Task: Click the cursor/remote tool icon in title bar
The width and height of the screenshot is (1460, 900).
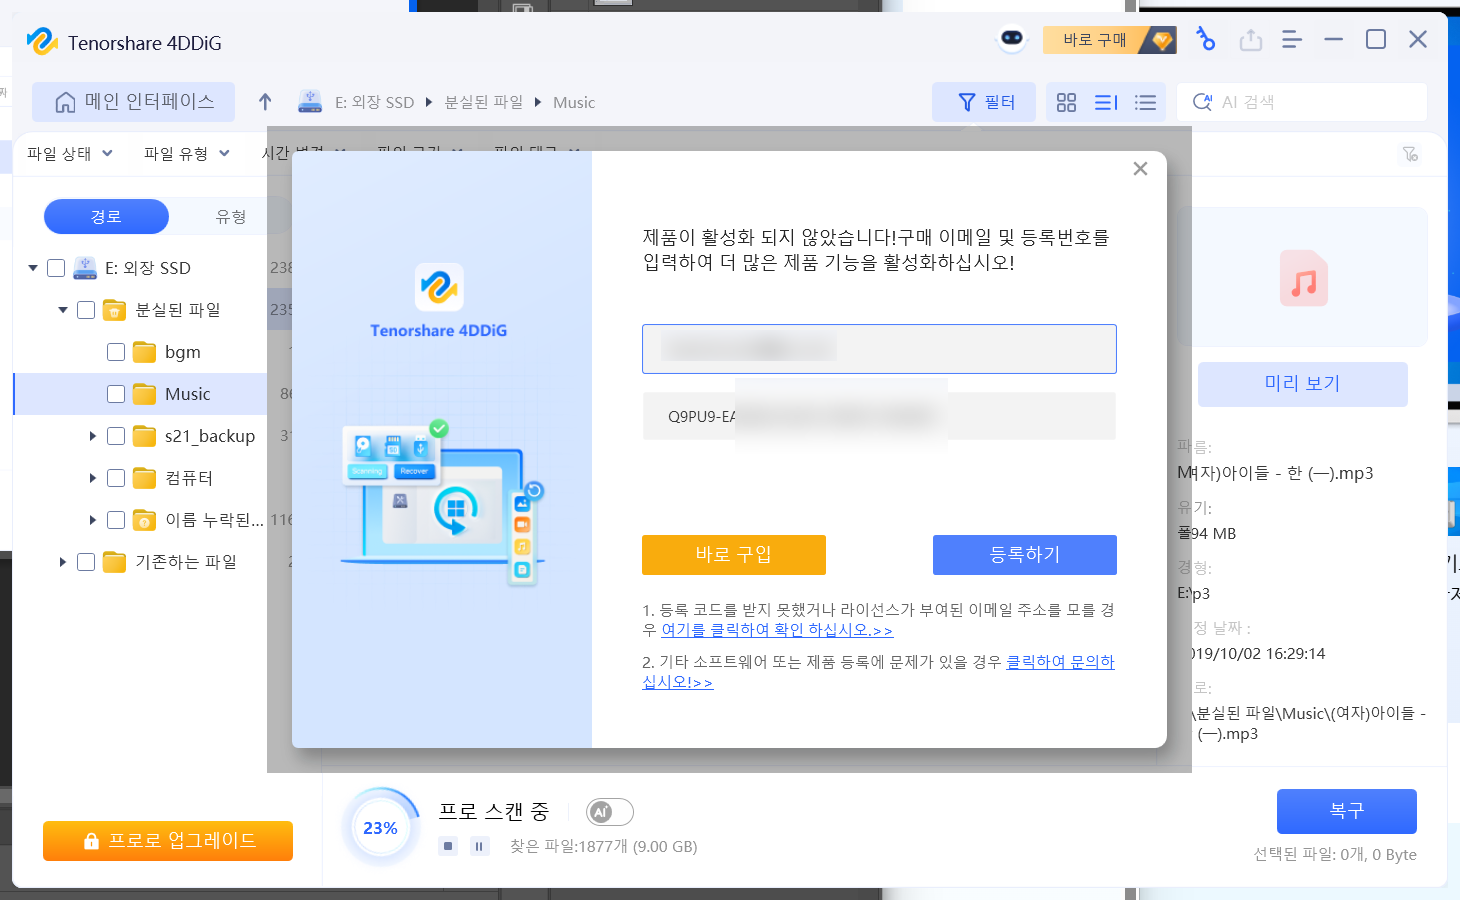Action: (x=1206, y=40)
